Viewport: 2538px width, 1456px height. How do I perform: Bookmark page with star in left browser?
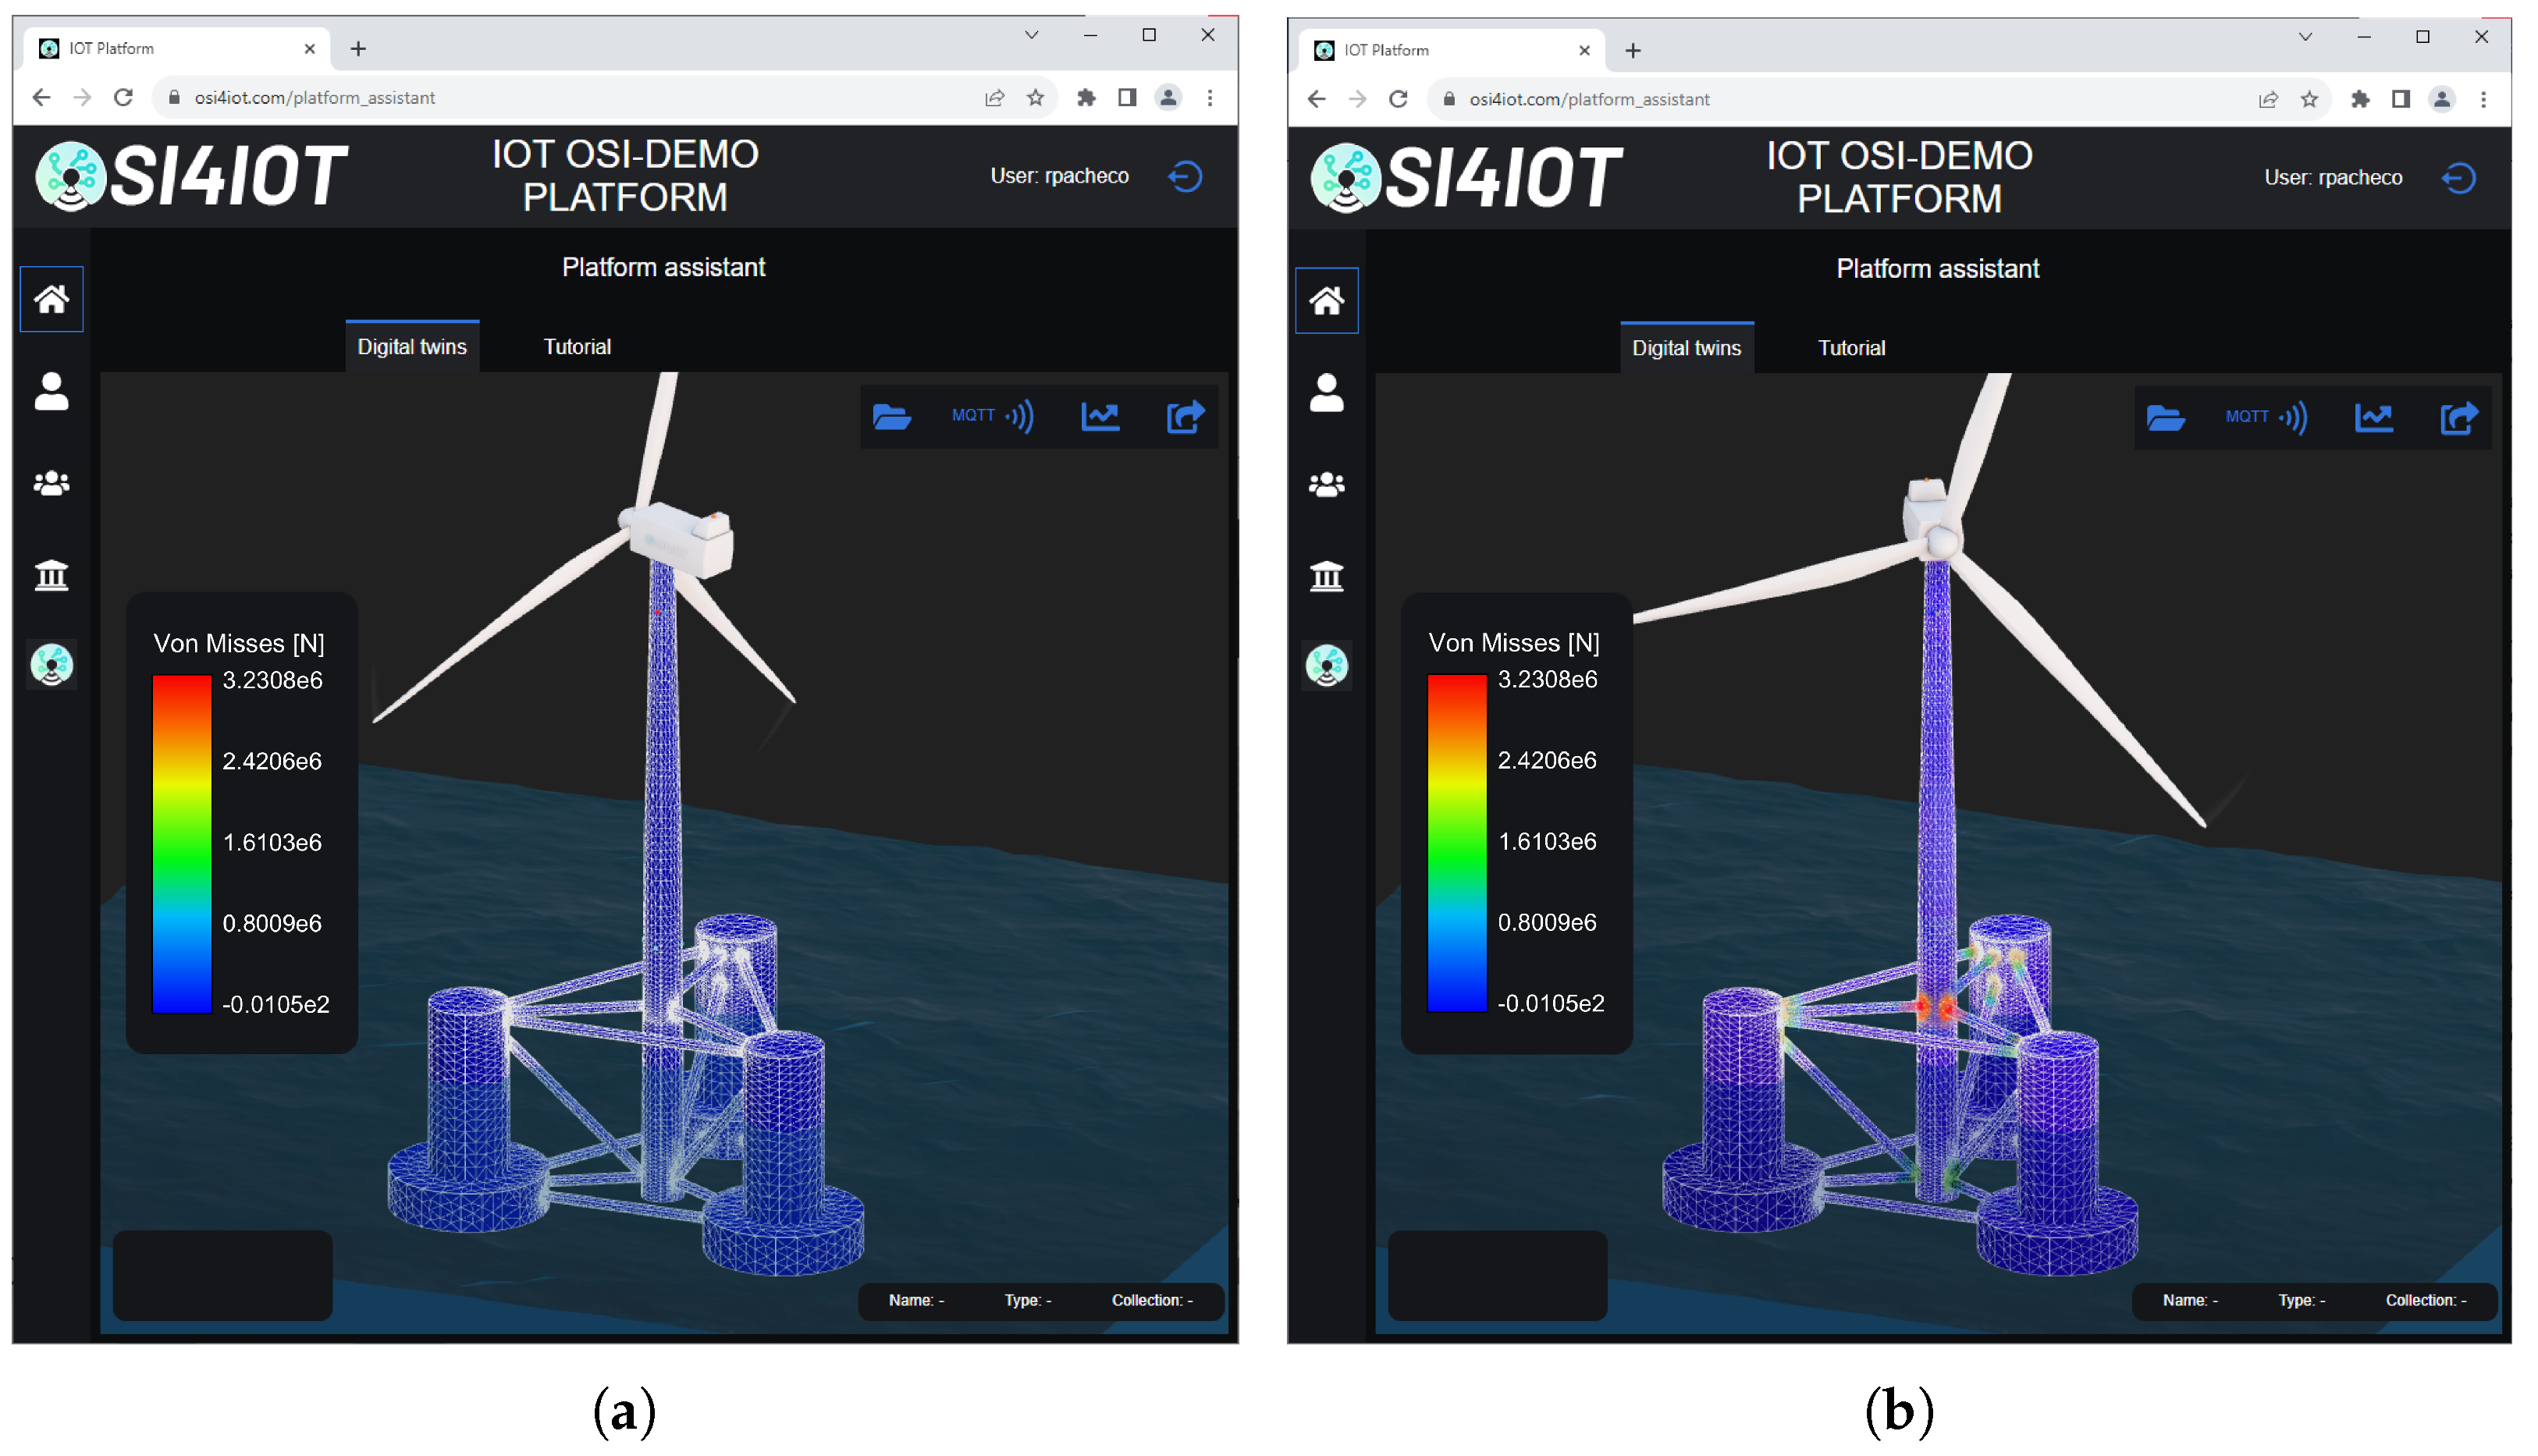1035,98
